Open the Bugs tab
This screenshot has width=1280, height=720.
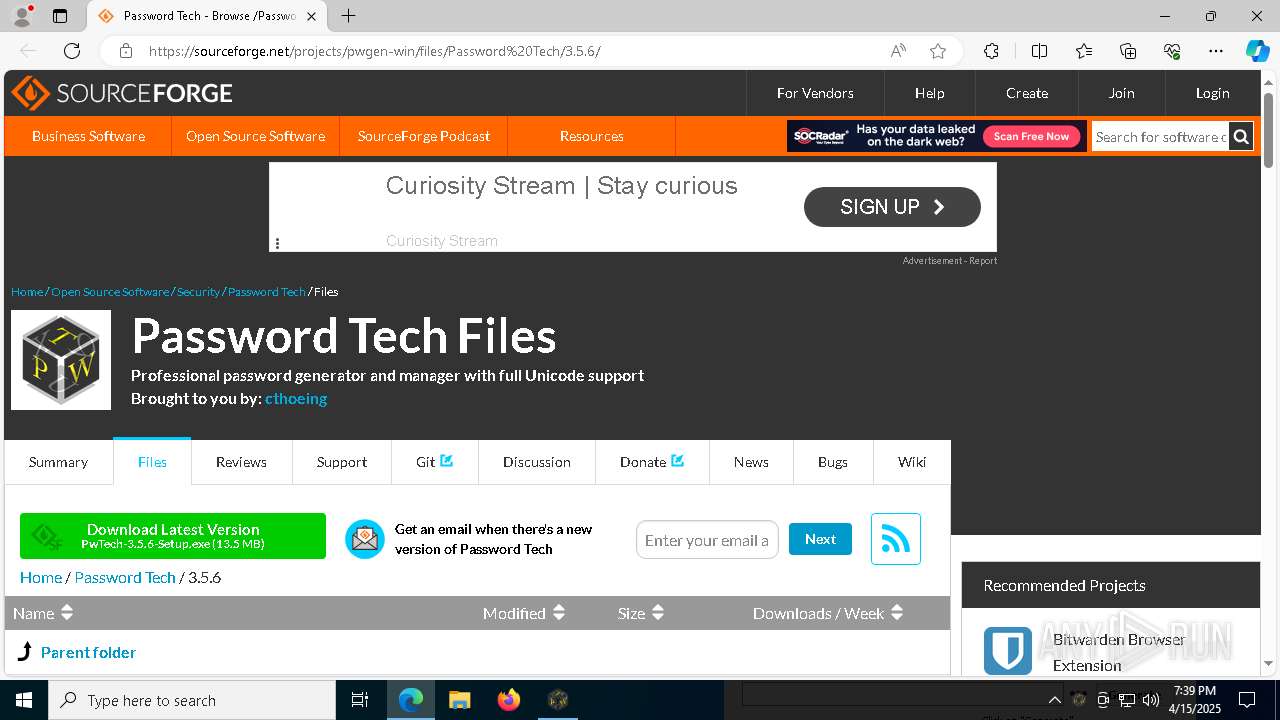click(833, 462)
